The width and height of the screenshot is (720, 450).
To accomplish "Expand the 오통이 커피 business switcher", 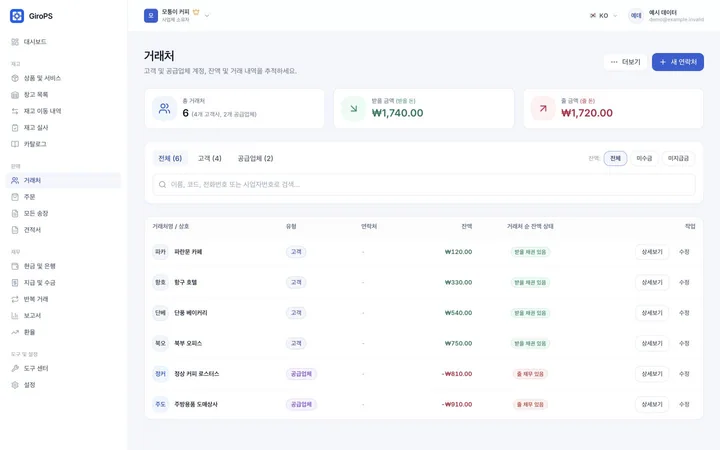I will [177, 16].
